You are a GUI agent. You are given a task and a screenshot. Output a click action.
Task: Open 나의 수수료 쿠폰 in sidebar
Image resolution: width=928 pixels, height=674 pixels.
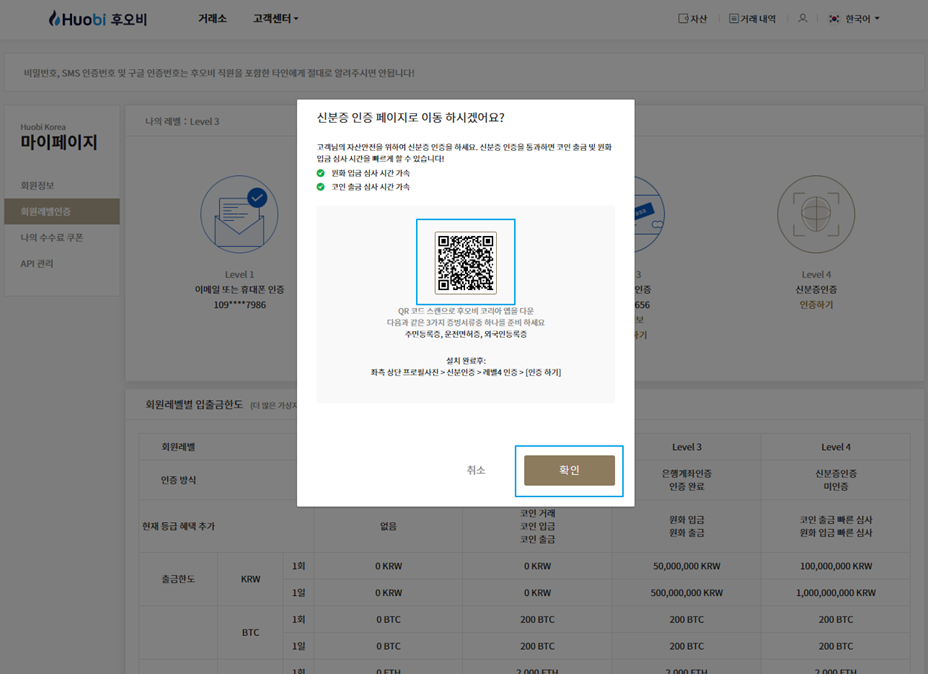pyautogui.click(x=51, y=237)
